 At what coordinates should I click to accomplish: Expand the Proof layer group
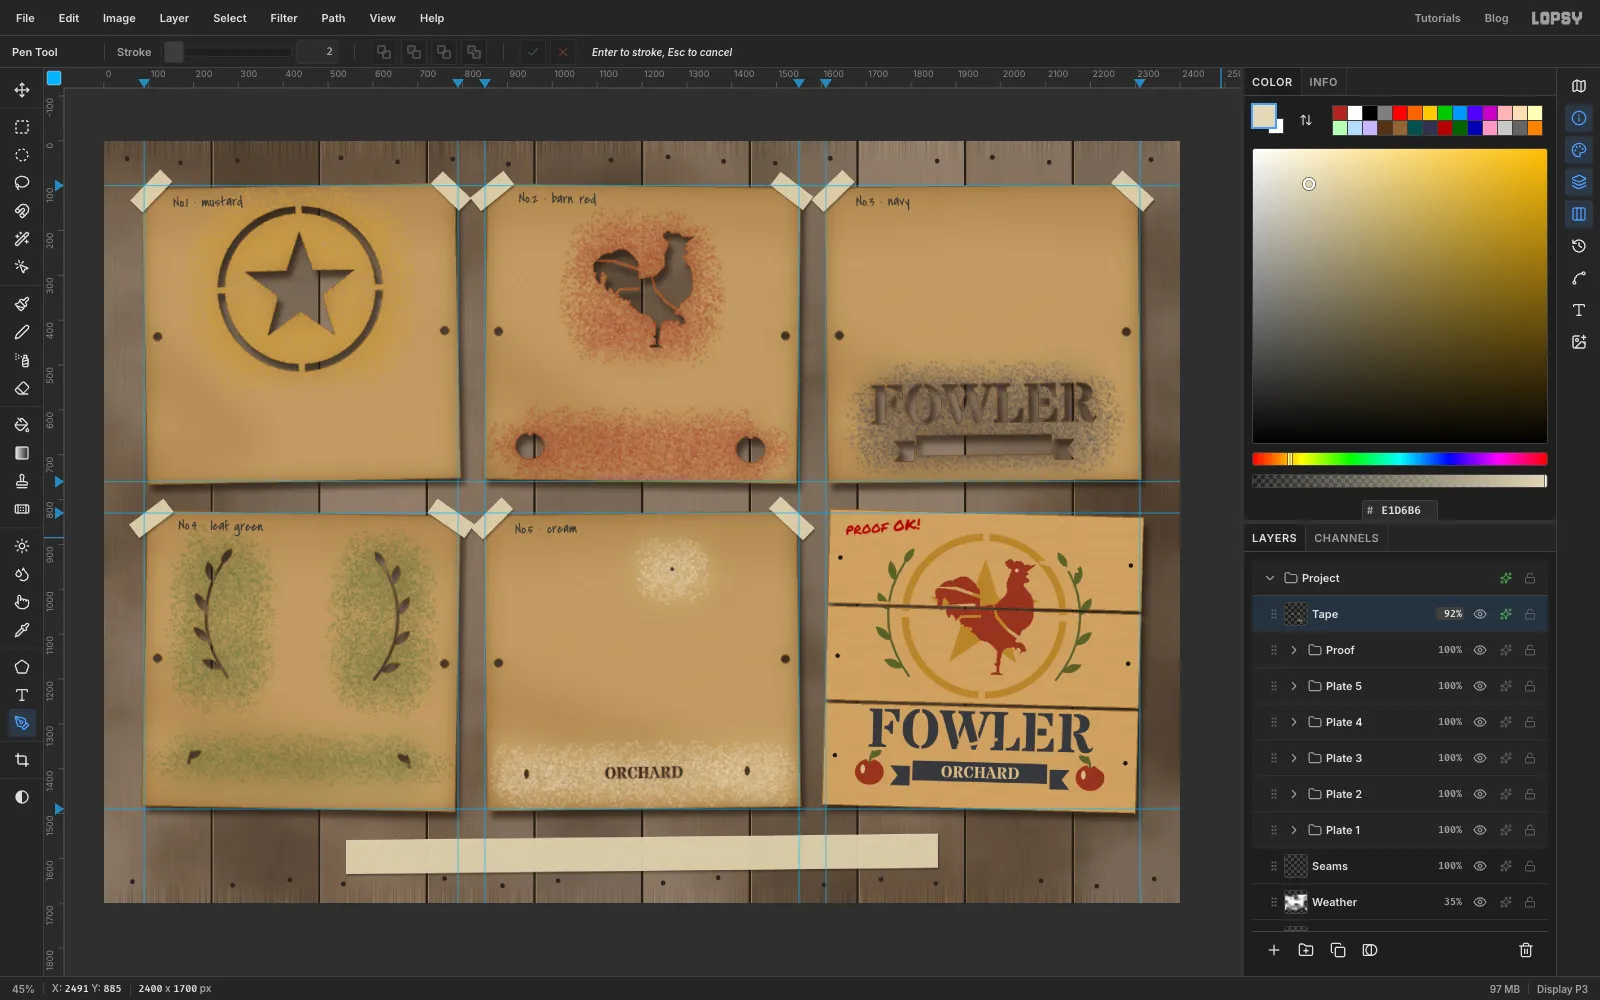click(x=1294, y=650)
